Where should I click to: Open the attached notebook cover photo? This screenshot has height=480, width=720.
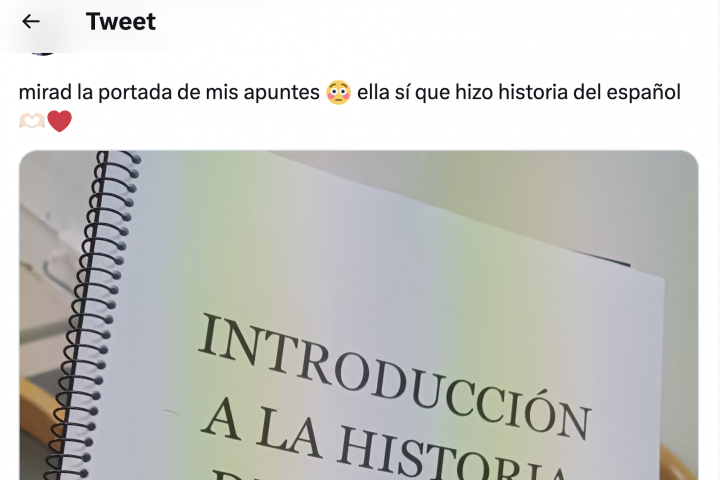click(x=359, y=315)
